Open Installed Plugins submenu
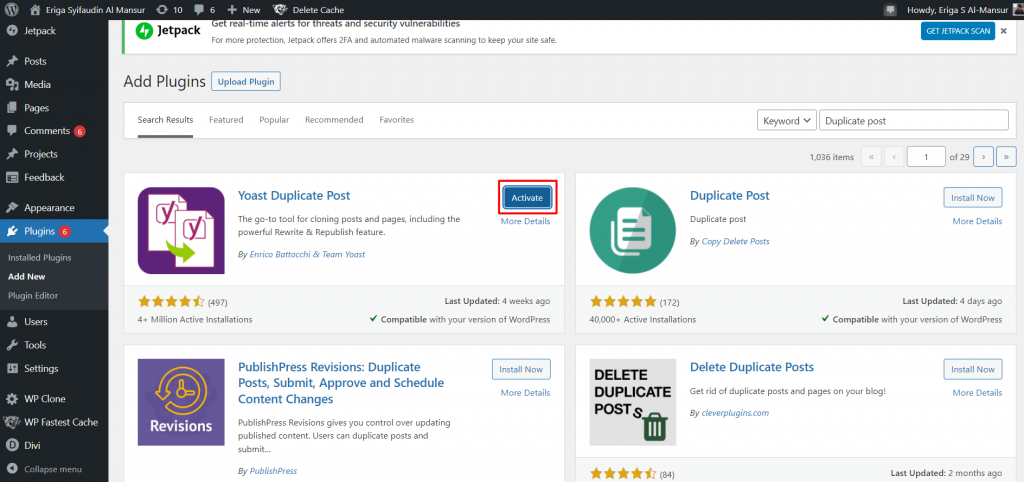Viewport: 1024px width, 482px height. pyautogui.click(x=40, y=257)
